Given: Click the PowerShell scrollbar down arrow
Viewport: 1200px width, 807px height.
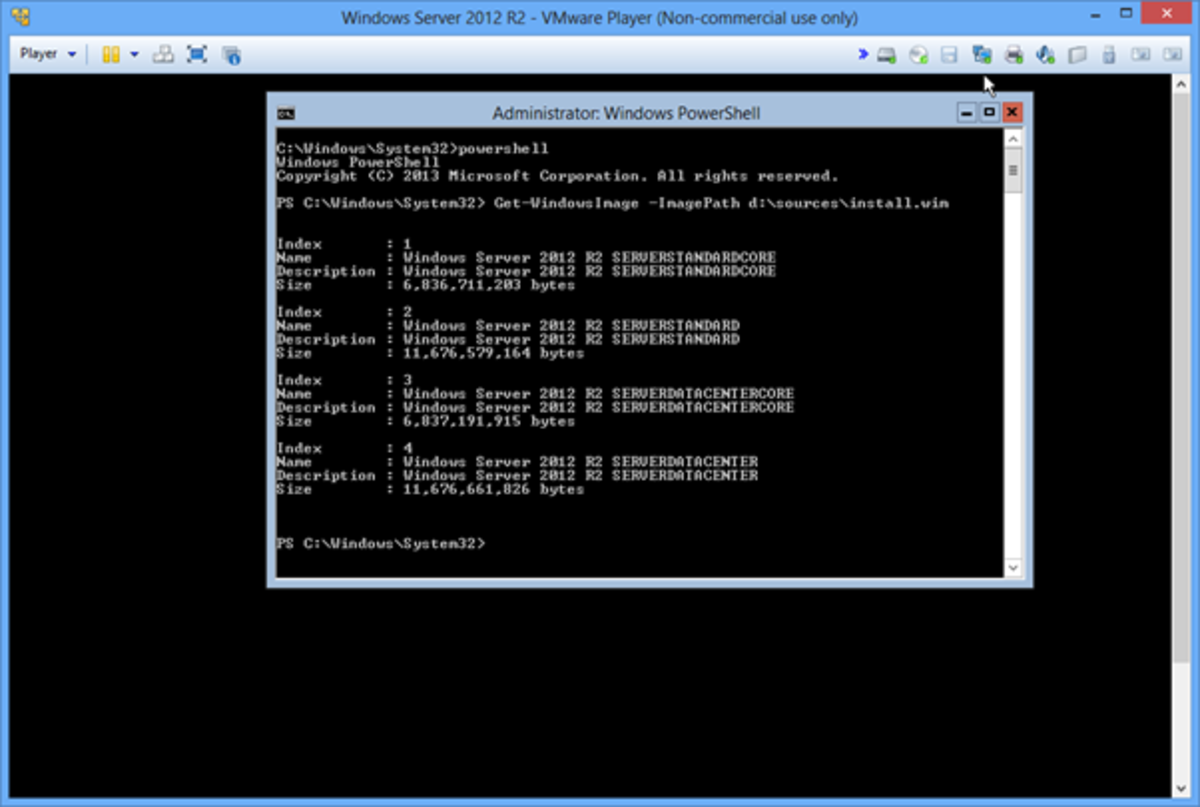Looking at the screenshot, I should point(1014,567).
